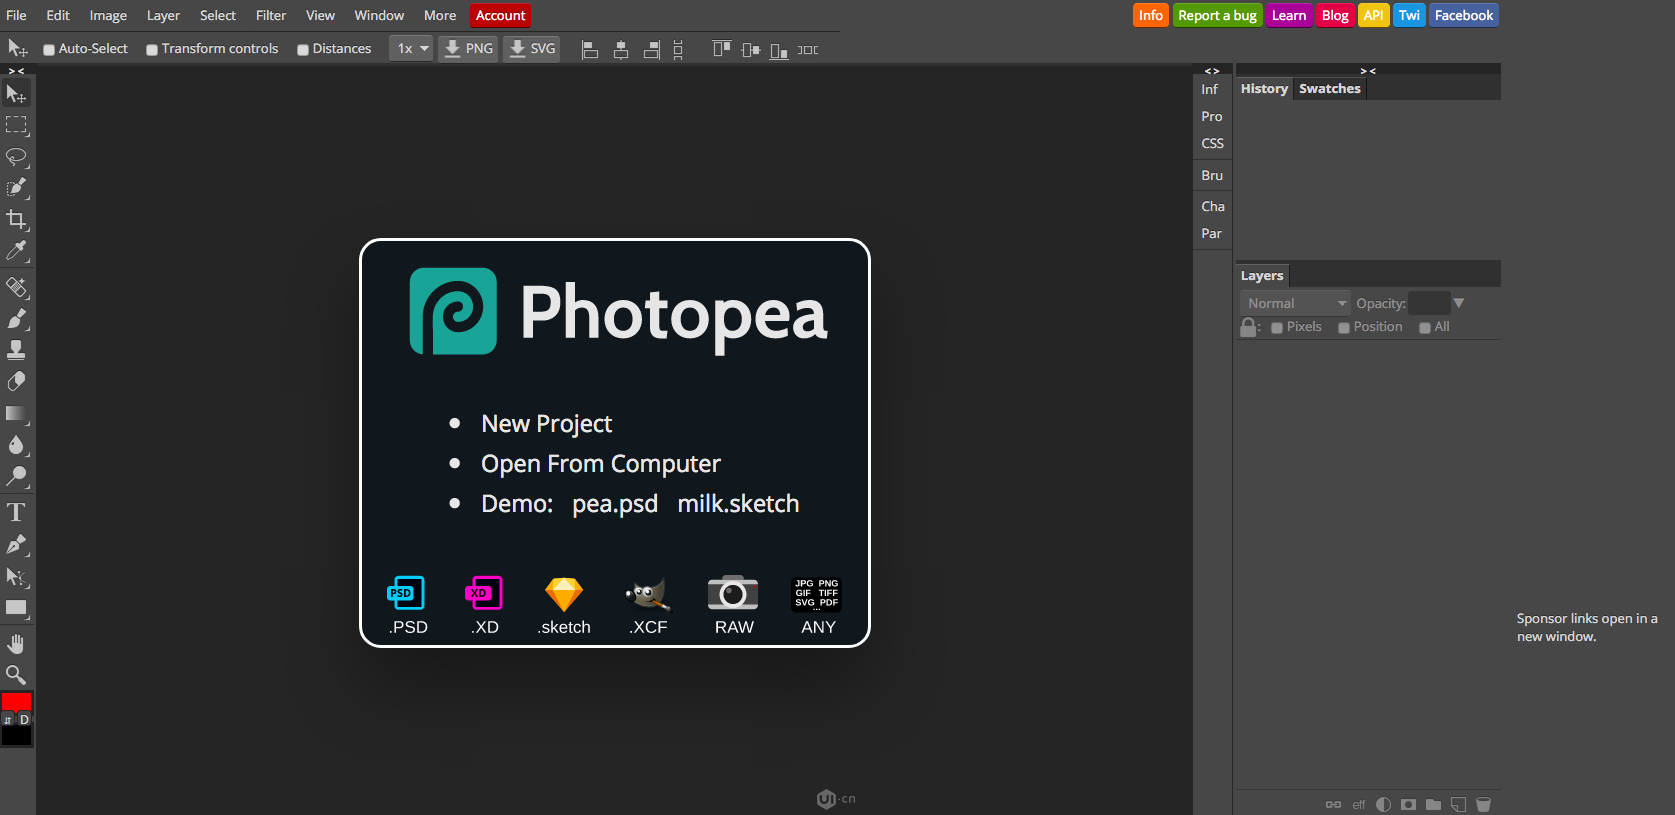
Task: Click the add raster mask icon
Action: 1408,804
